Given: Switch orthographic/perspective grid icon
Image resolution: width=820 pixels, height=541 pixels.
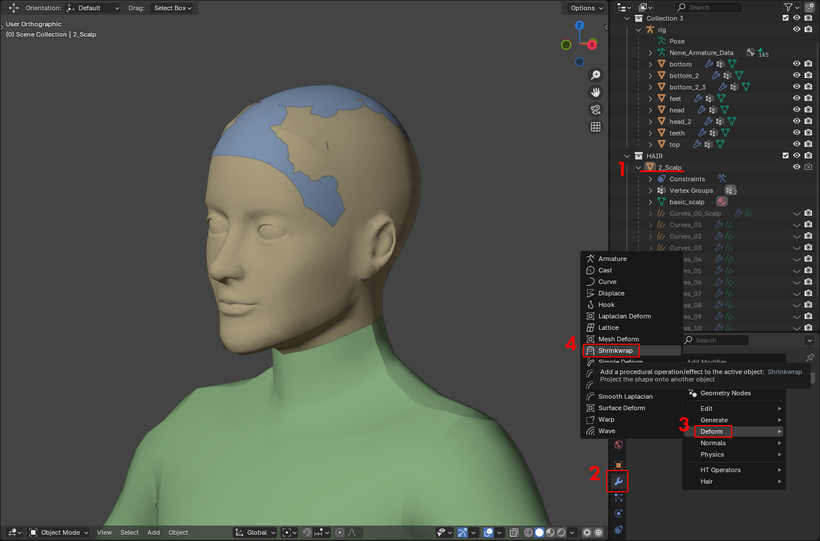Looking at the screenshot, I should [595, 127].
